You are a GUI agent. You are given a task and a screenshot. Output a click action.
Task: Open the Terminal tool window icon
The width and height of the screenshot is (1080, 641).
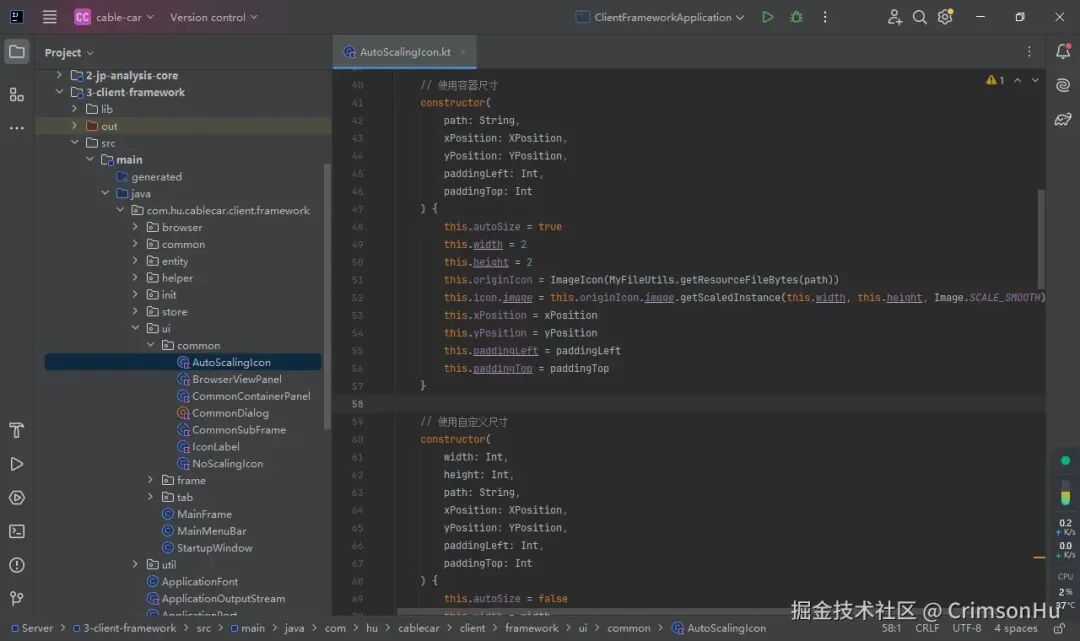[x=17, y=532]
